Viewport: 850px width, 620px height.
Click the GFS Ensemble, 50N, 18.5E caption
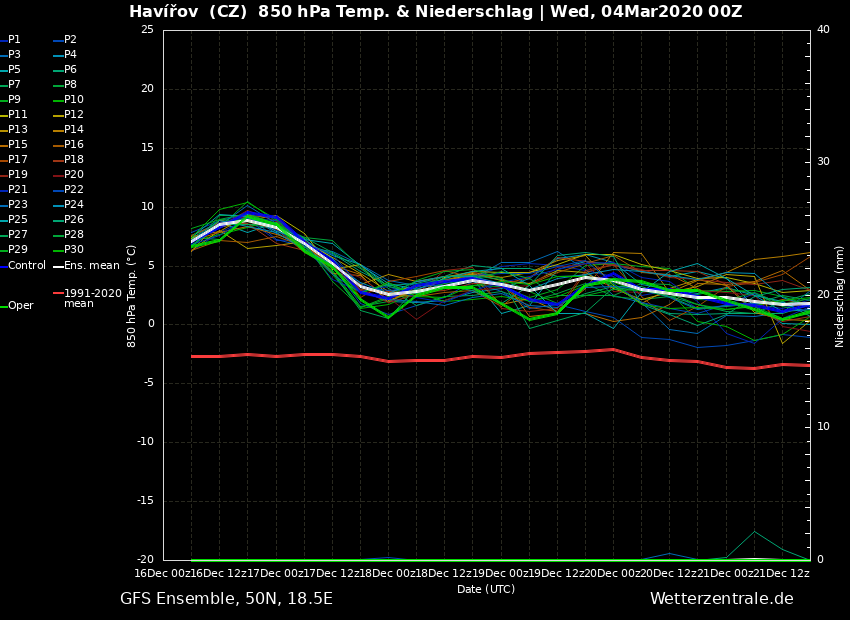point(226,598)
